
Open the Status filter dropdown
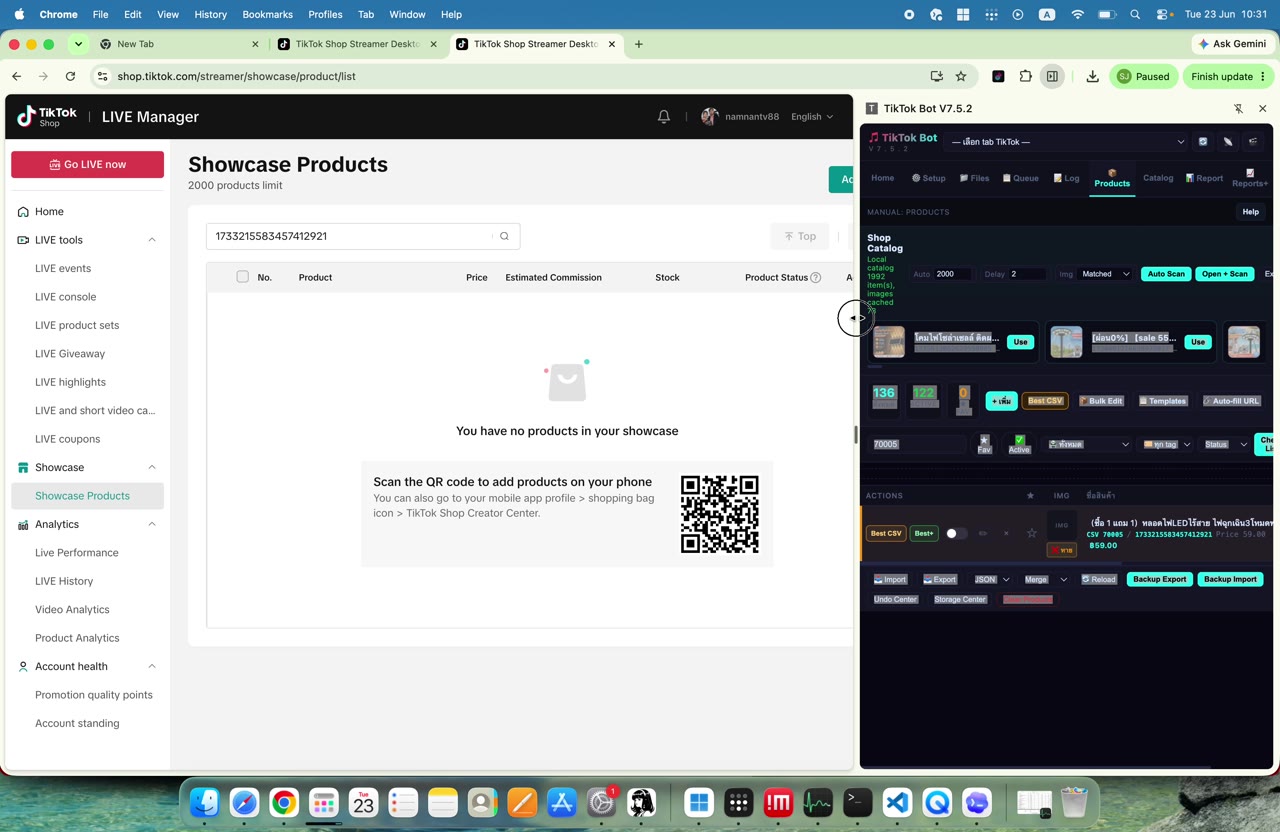click(x=1225, y=444)
